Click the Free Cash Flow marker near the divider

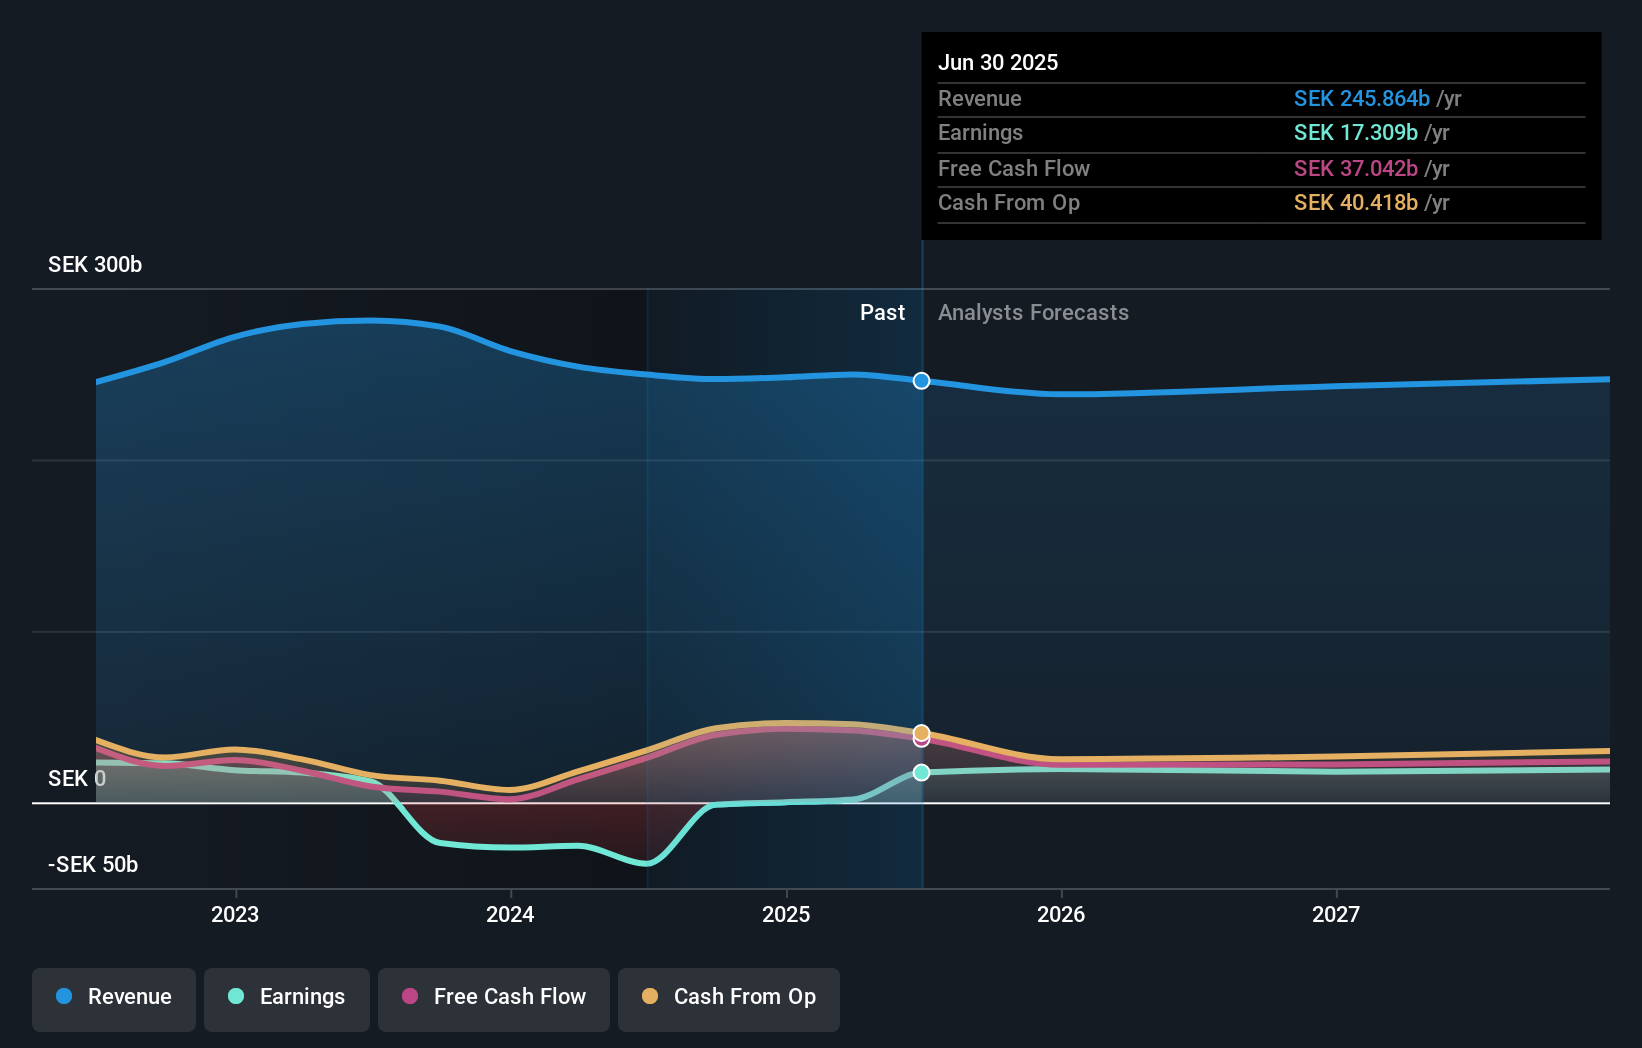(921, 742)
